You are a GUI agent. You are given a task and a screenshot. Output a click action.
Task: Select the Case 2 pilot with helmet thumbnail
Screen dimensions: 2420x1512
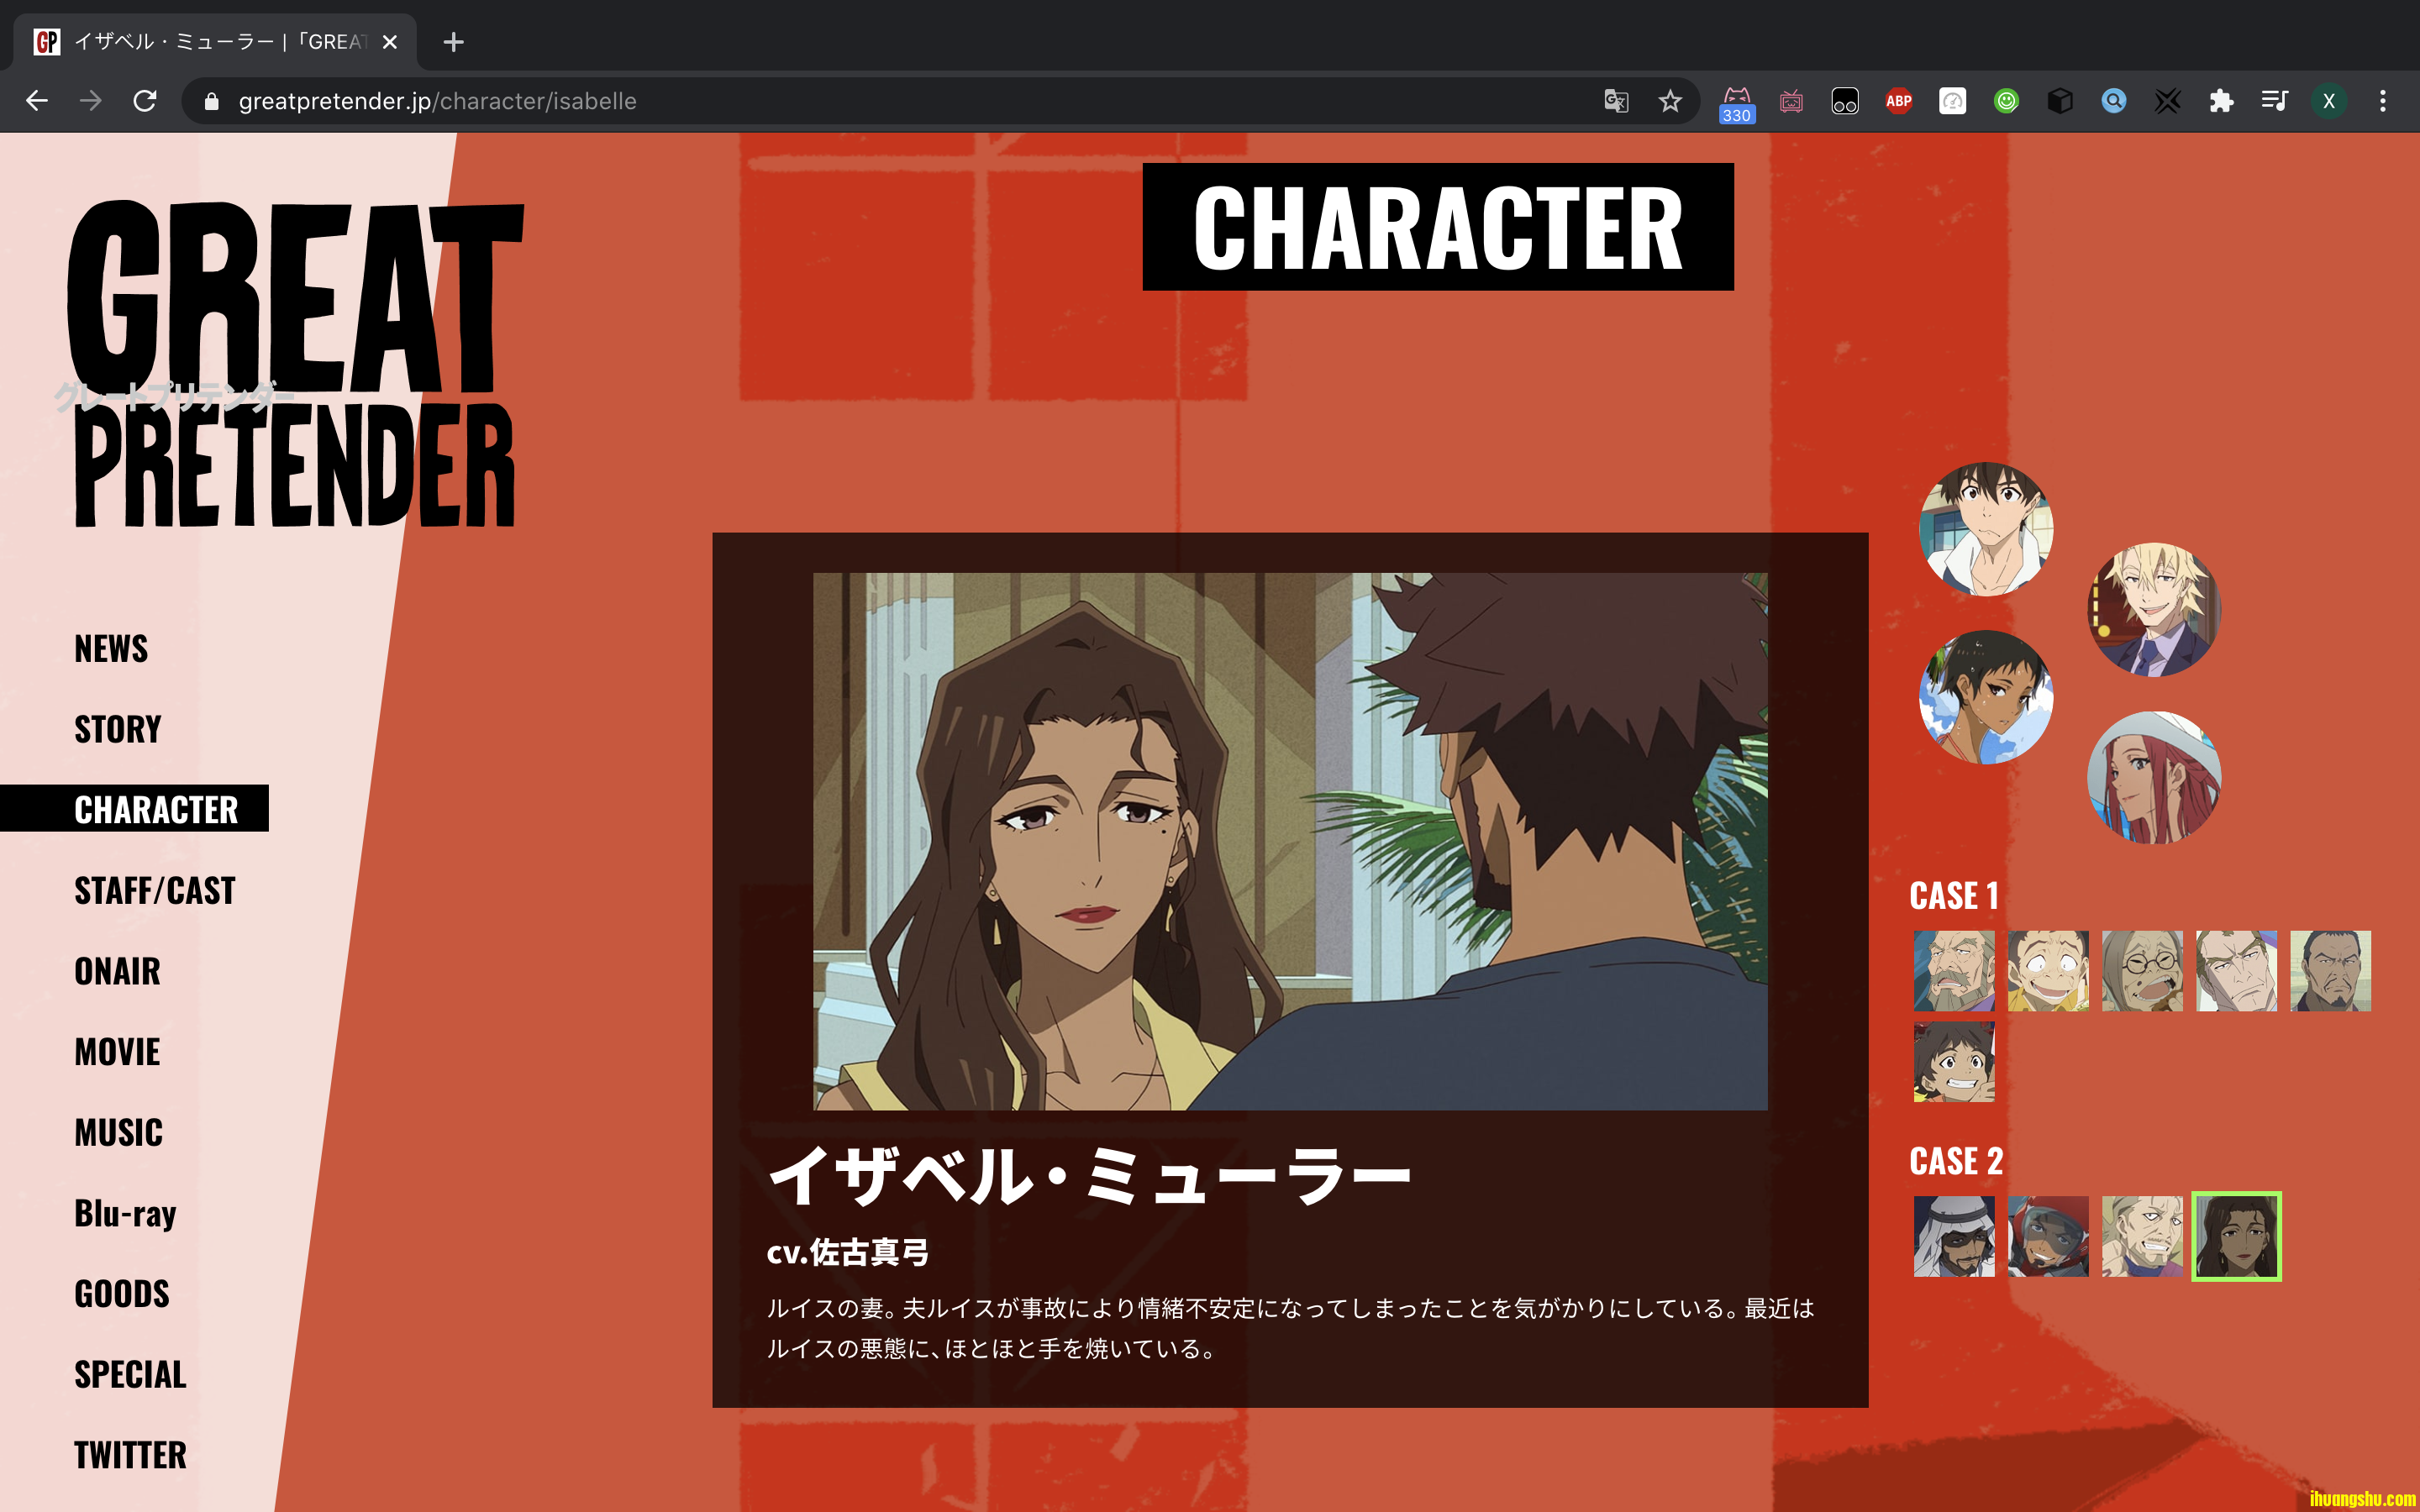(2048, 1236)
